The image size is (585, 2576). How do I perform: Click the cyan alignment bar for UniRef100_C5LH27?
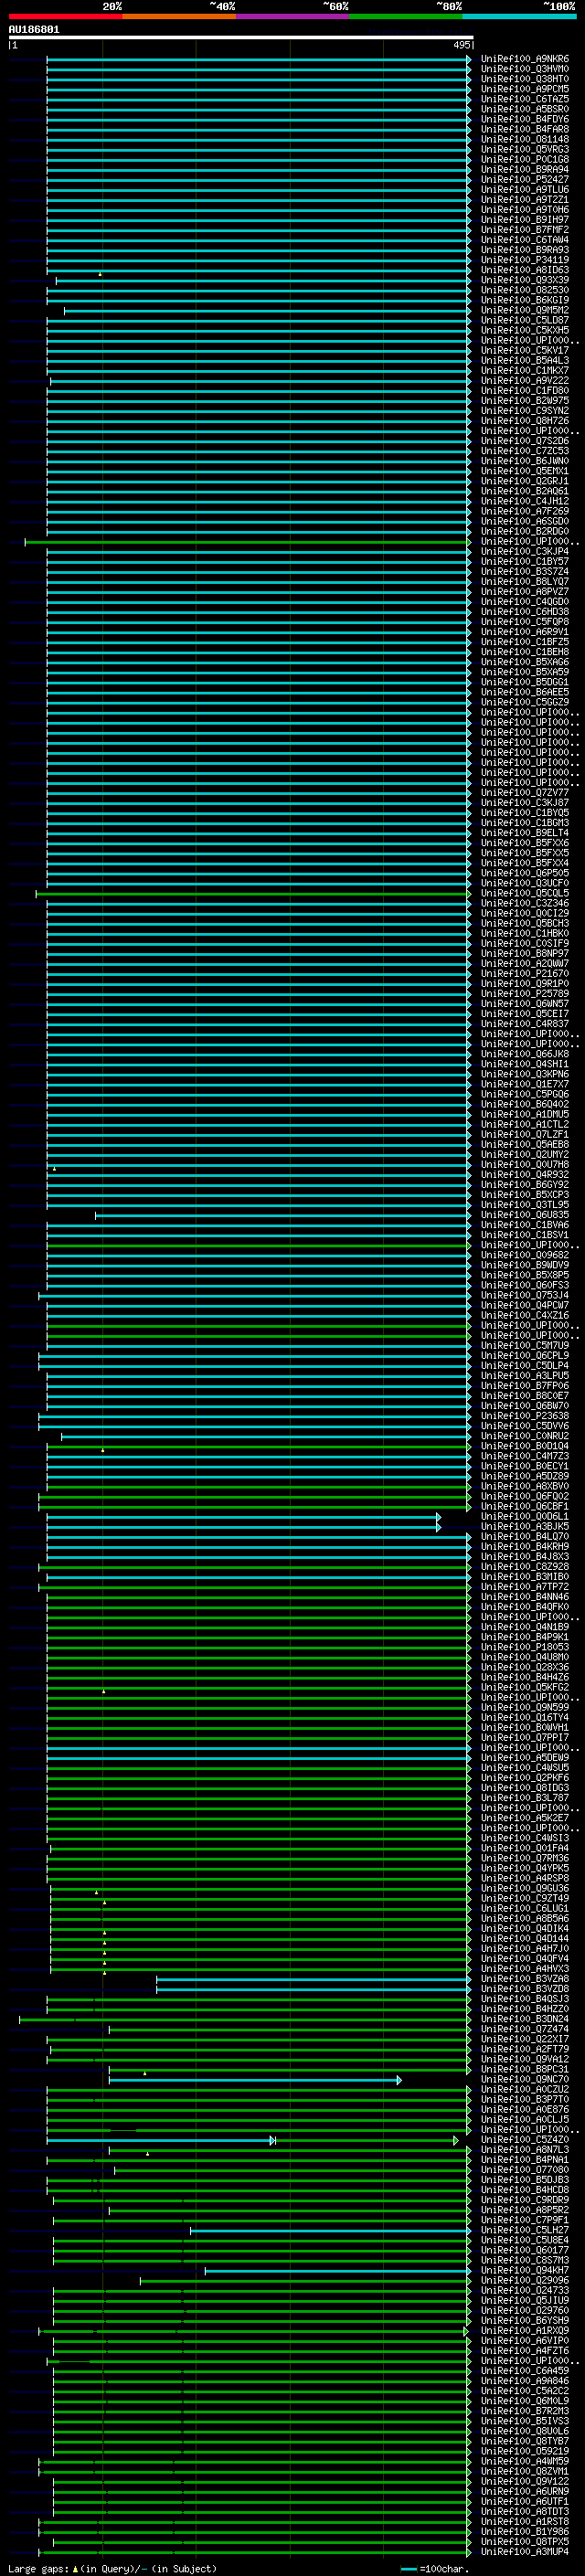coord(330,2230)
